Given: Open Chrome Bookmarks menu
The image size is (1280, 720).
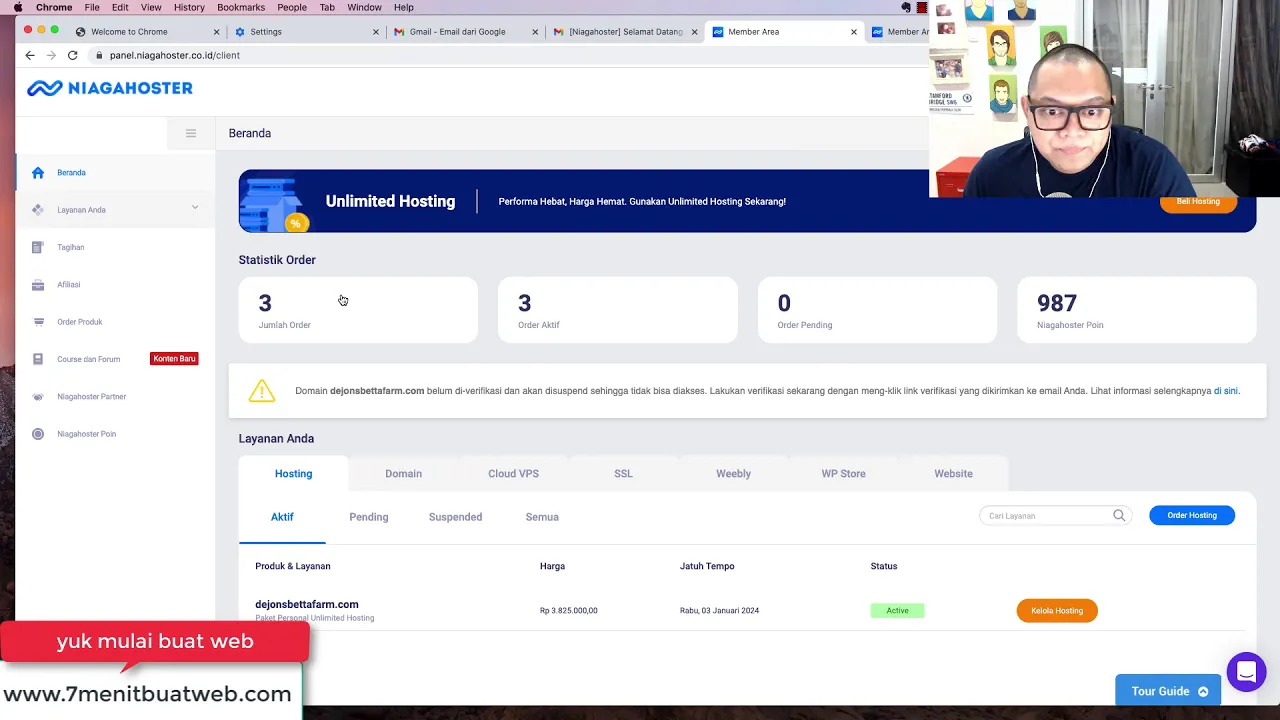Looking at the screenshot, I should click(x=241, y=7).
